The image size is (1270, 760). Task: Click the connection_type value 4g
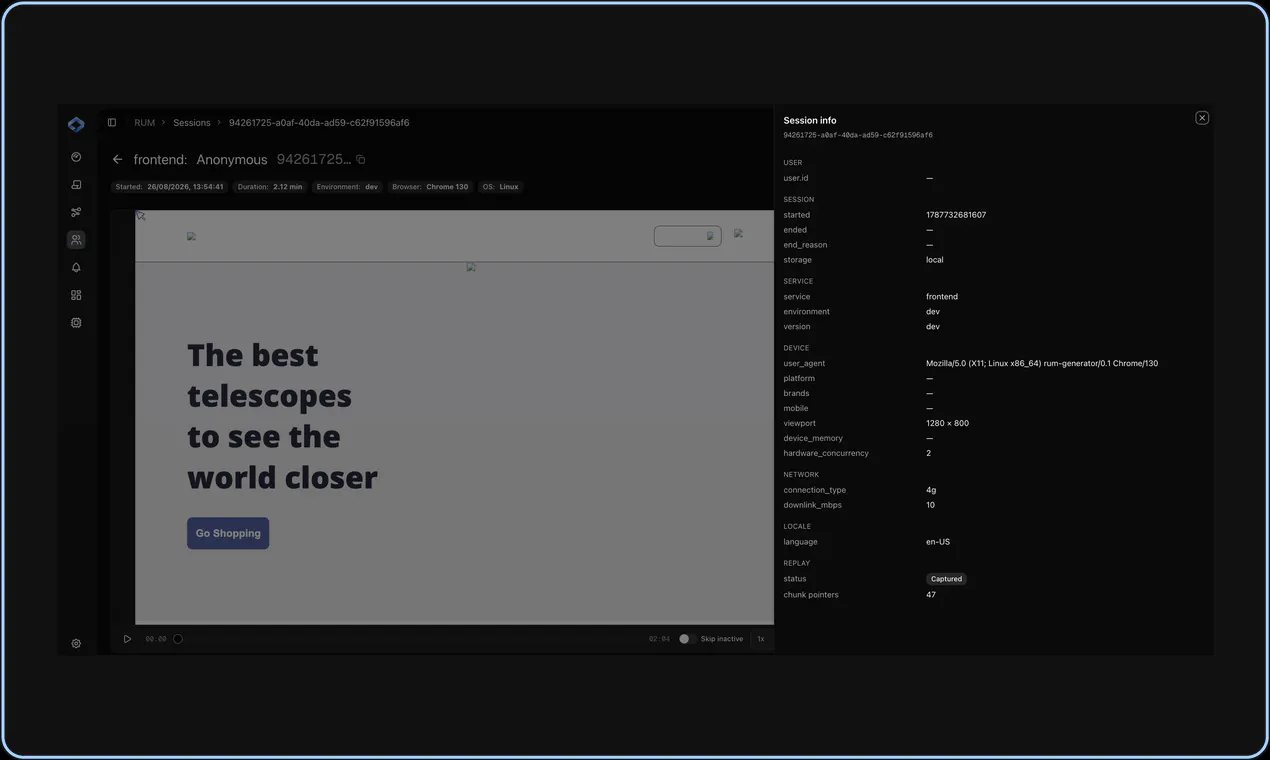click(931, 491)
